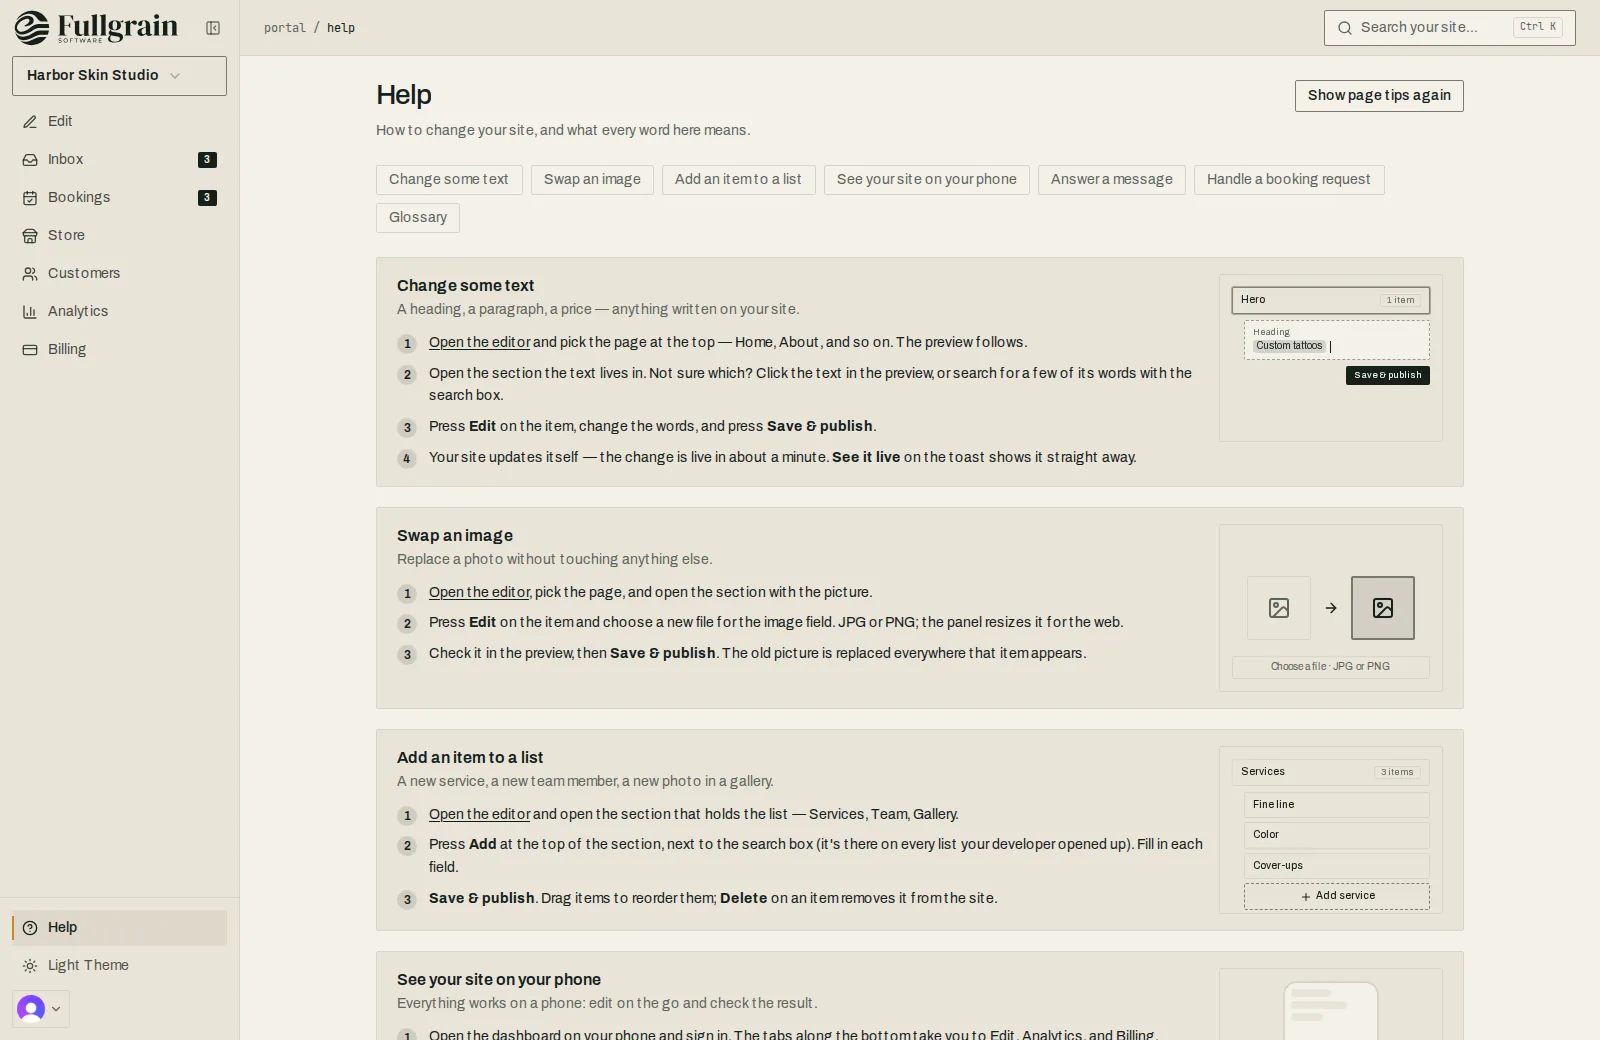Screen dimensions: 1600x1040
Task: Click the Analytics bar chart icon
Action: coord(30,312)
